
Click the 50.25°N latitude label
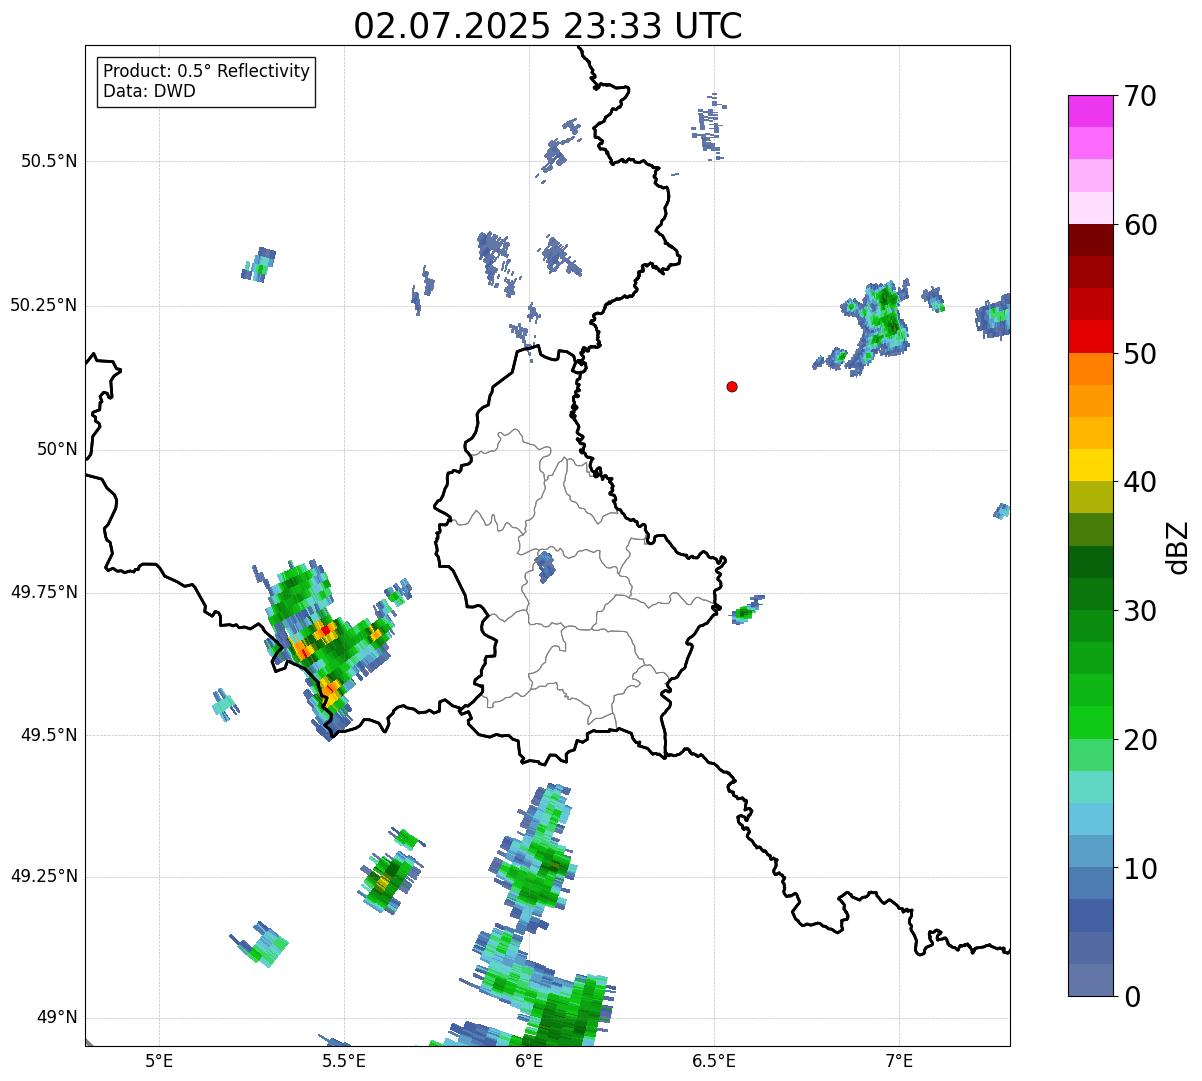click(x=43, y=305)
